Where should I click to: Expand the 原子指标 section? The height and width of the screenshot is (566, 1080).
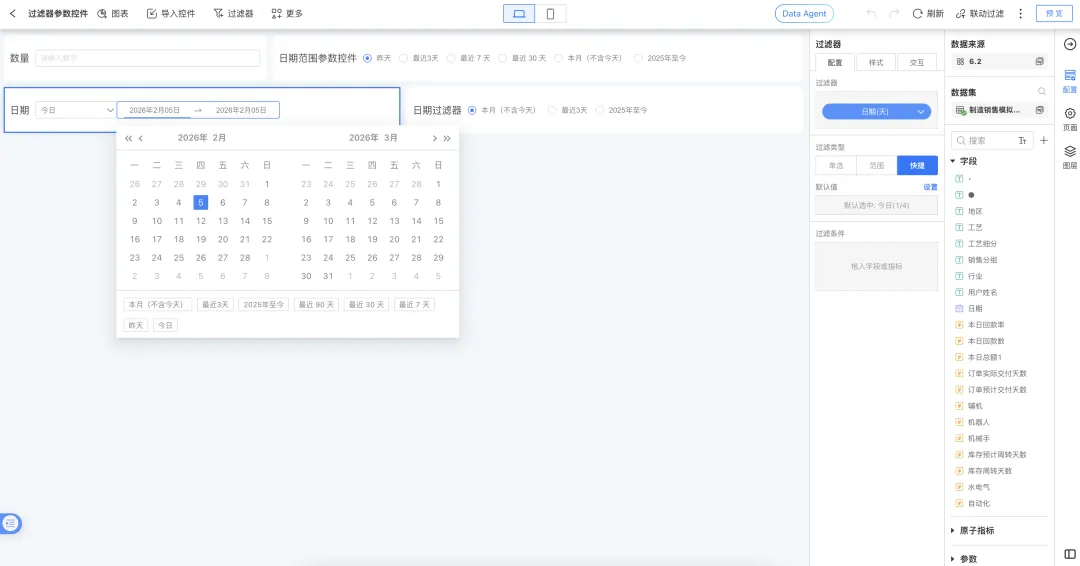coord(953,531)
